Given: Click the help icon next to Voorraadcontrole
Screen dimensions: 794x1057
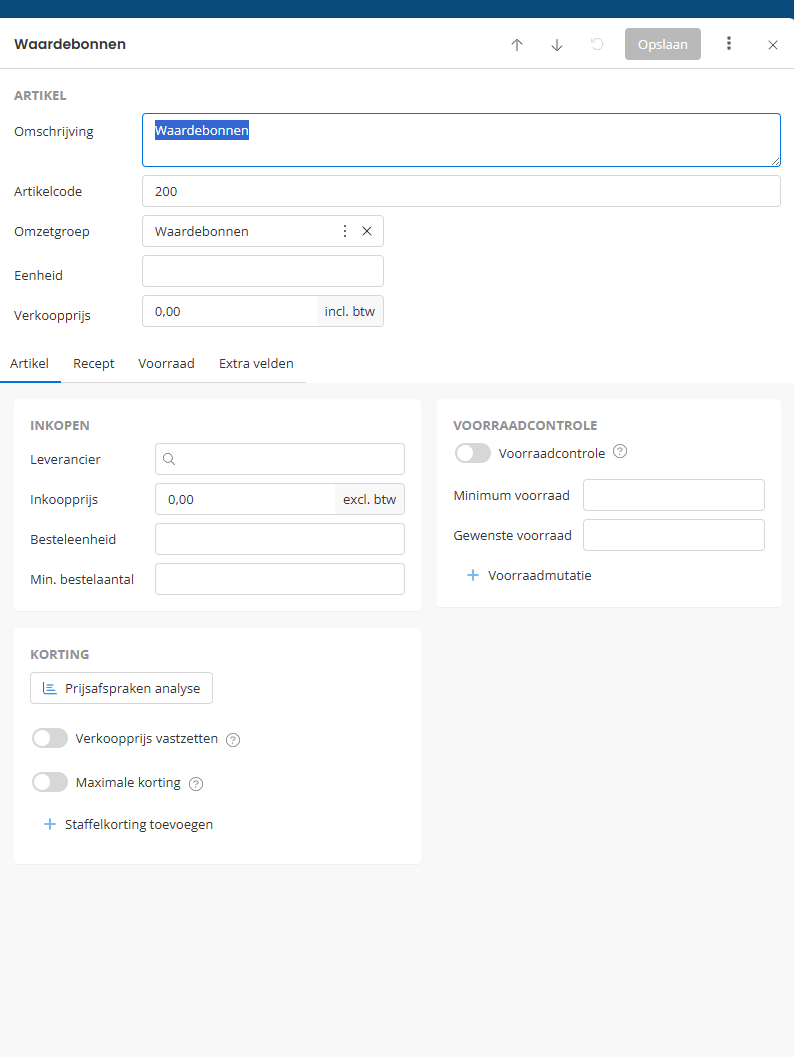Looking at the screenshot, I should coord(620,452).
